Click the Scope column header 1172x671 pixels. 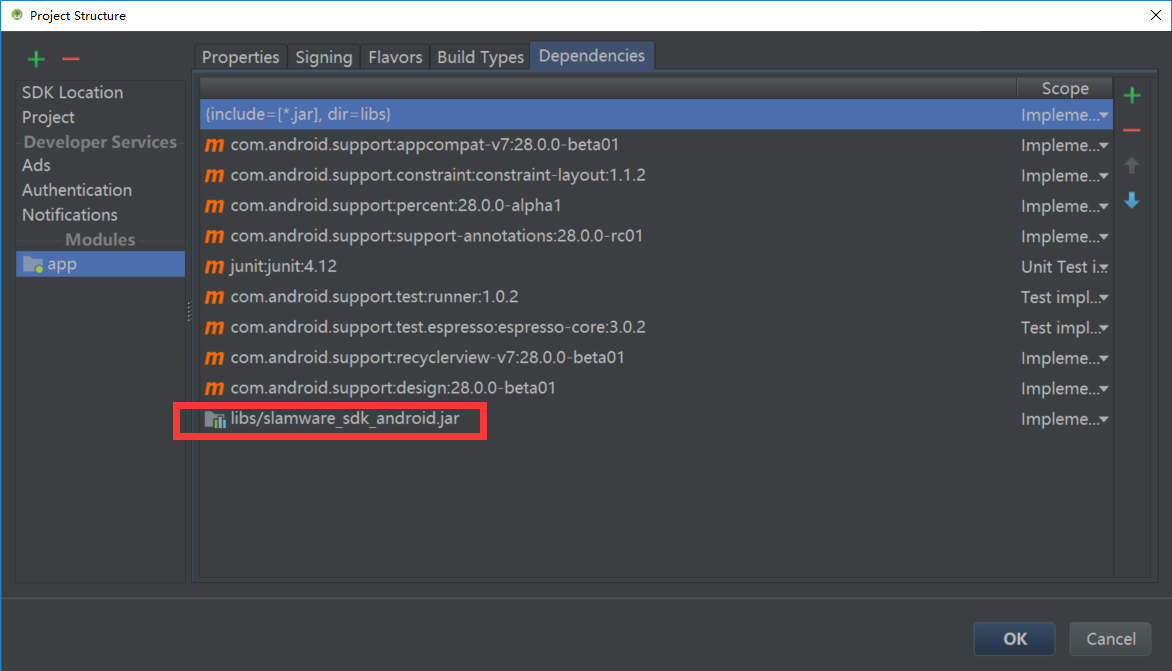(x=1064, y=89)
